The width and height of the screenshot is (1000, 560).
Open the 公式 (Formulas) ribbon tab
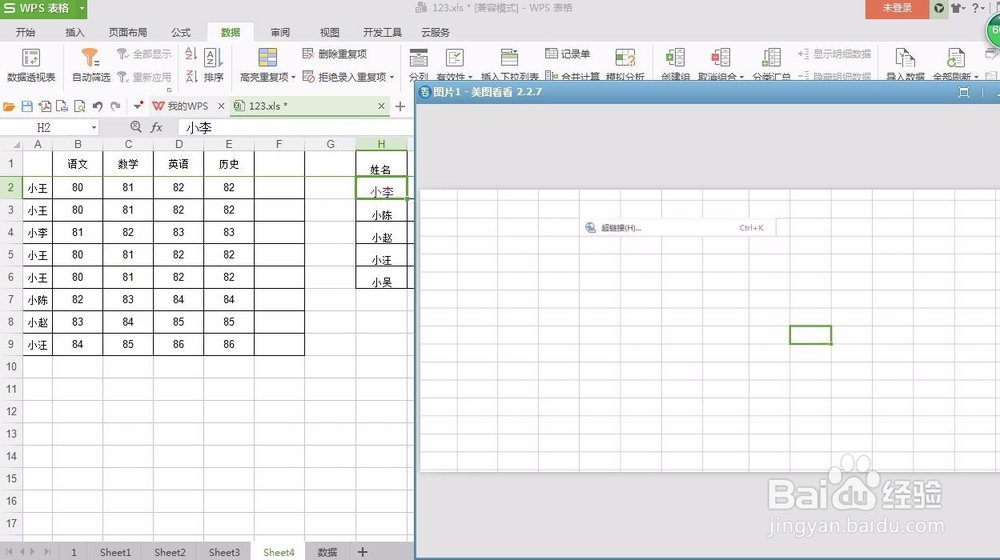180,33
